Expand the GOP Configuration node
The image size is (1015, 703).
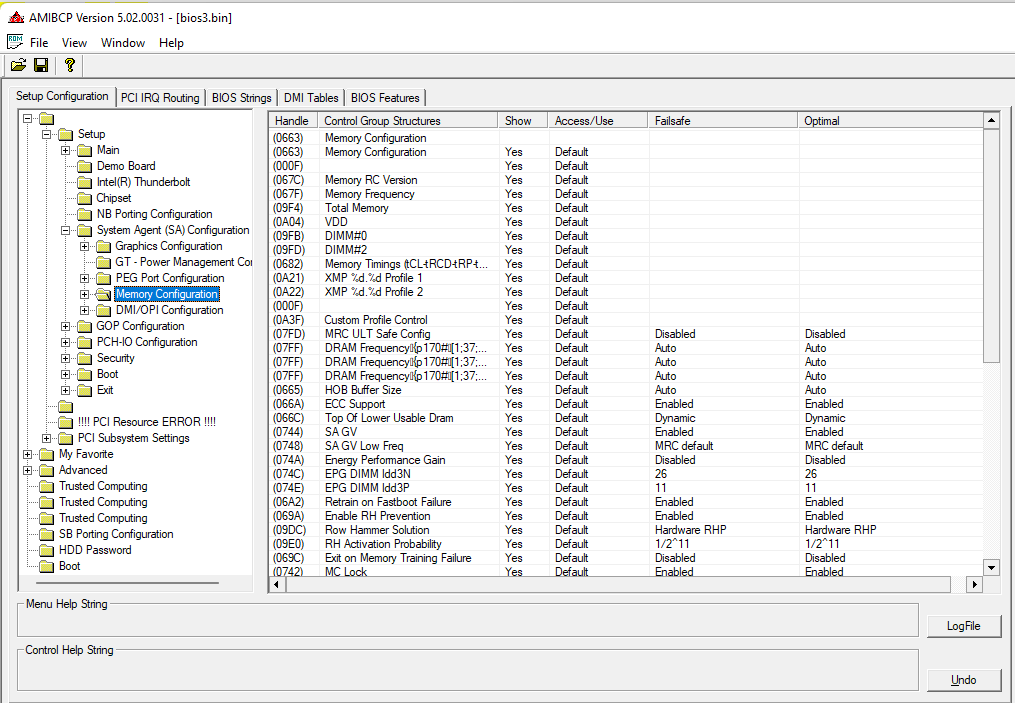coord(65,326)
